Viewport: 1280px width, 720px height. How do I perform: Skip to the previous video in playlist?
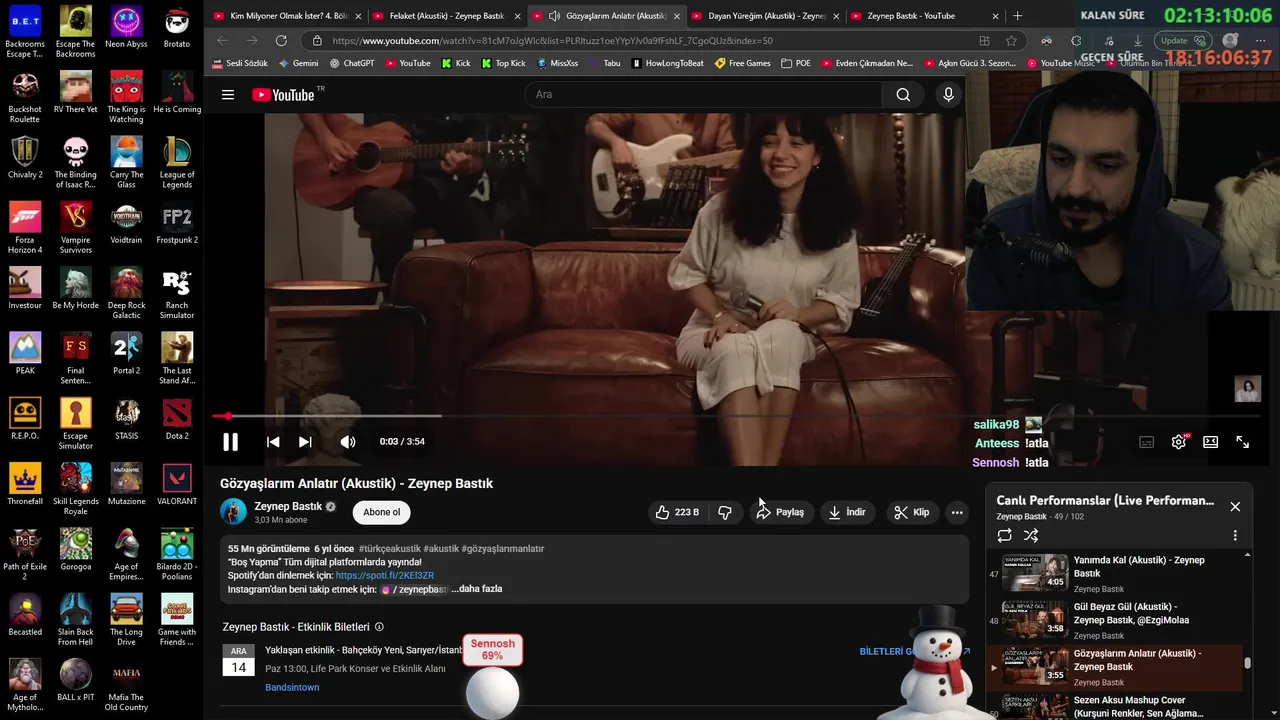click(x=273, y=442)
